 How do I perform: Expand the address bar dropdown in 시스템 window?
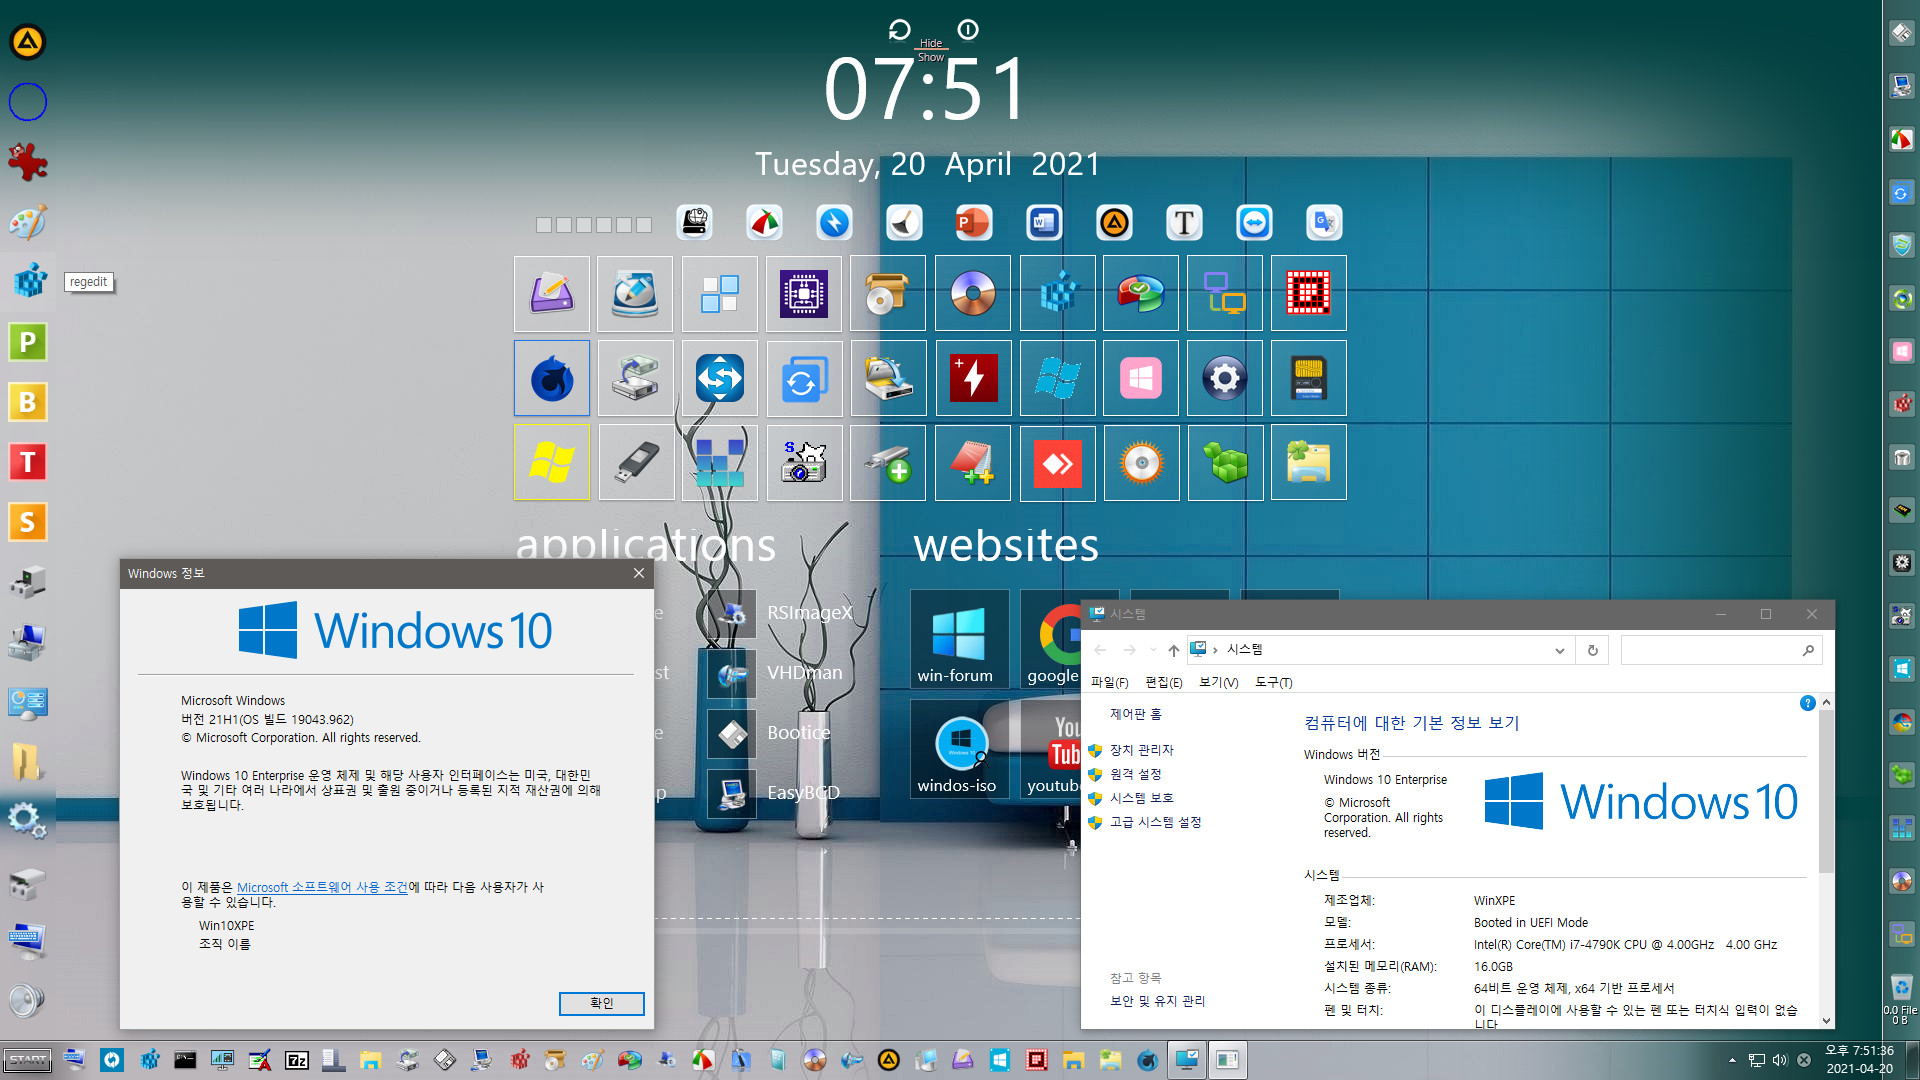[x=1559, y=650]
